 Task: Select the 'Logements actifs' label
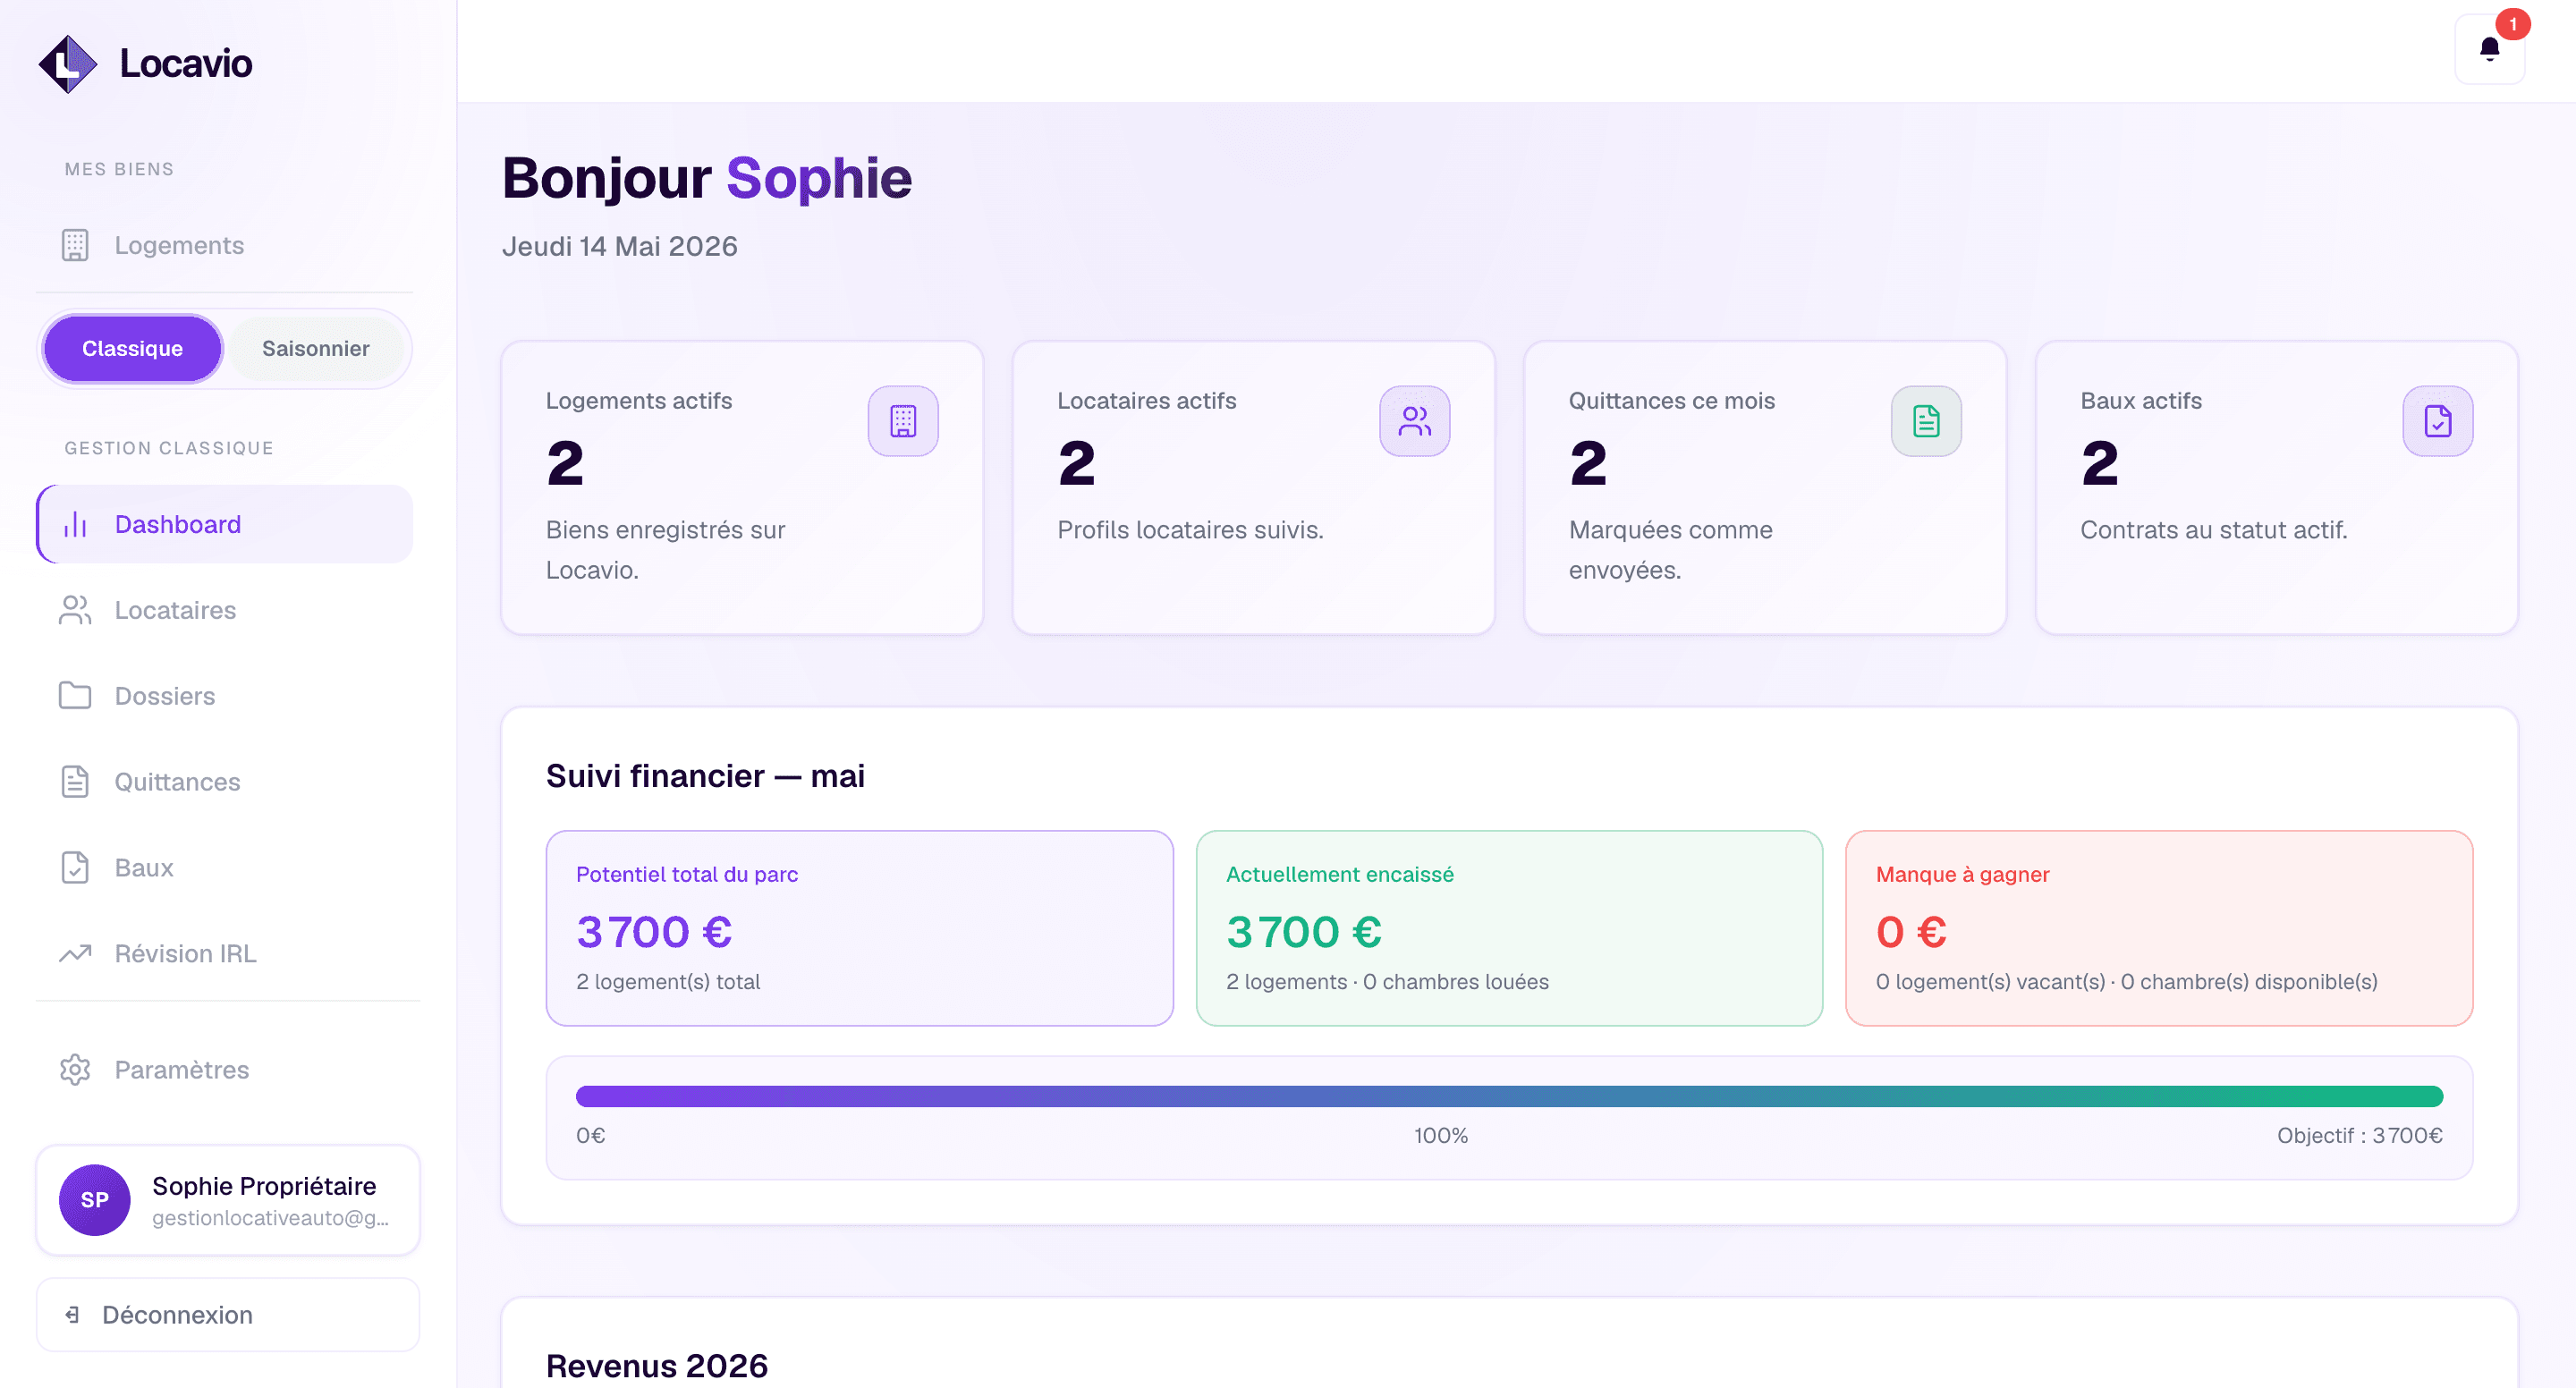[x=639, y=401]
